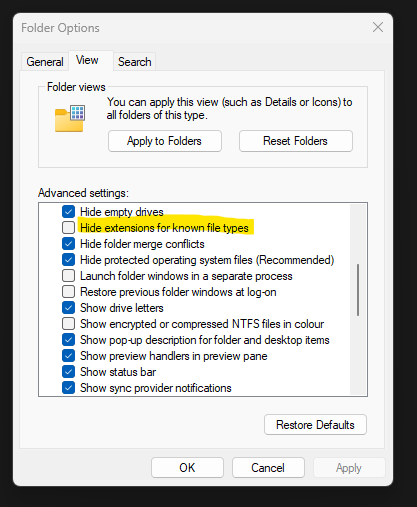Uncheck Hide empty drives
This screenshot has height=507, width=417.
(68, 212)
